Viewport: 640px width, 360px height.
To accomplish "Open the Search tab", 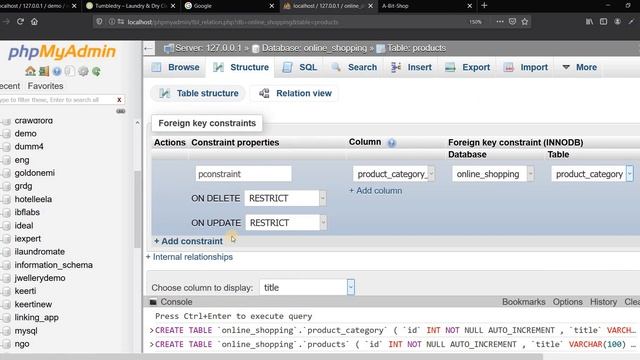I will point(354,67).
